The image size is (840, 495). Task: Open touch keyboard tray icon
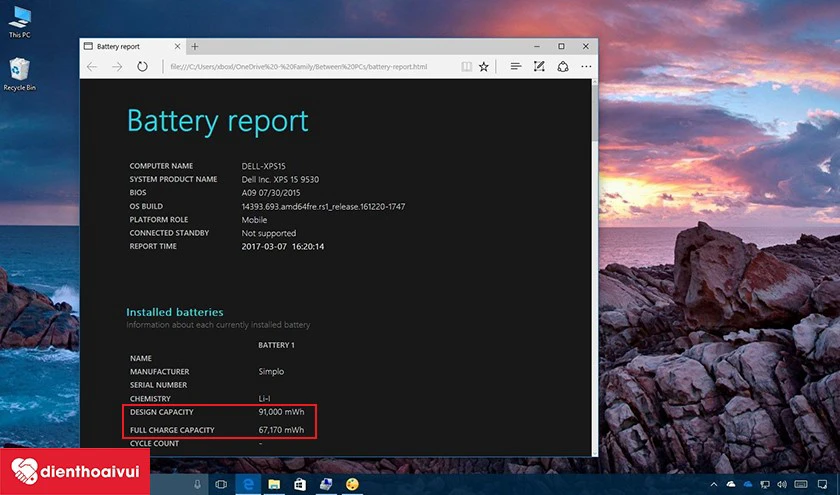[x=800, y=485]
